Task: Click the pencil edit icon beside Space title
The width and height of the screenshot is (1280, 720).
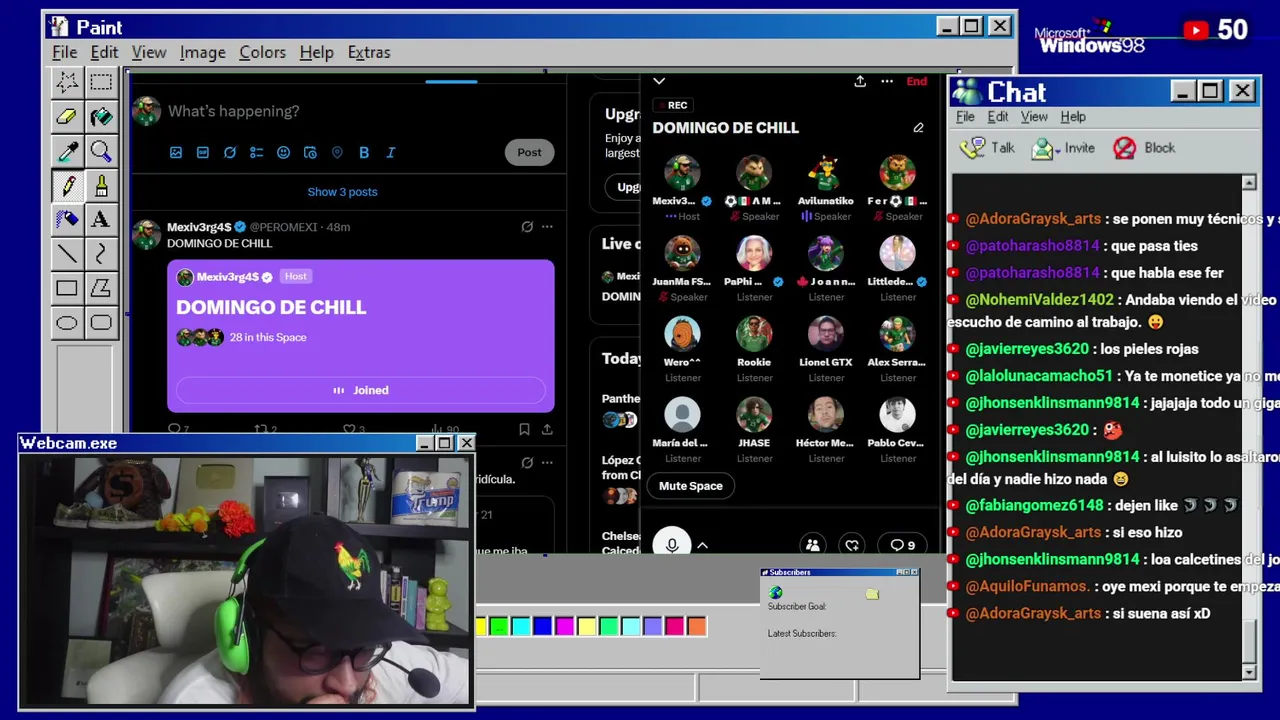Action: (x=918, y=128)
